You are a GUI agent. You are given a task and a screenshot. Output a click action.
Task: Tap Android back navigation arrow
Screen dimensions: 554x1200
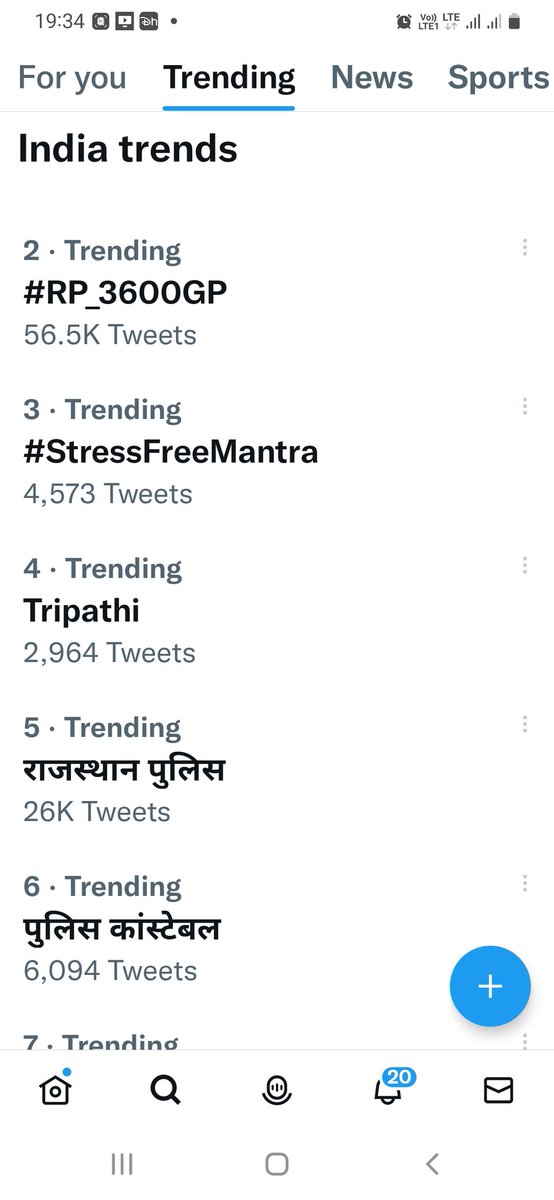432,1163
